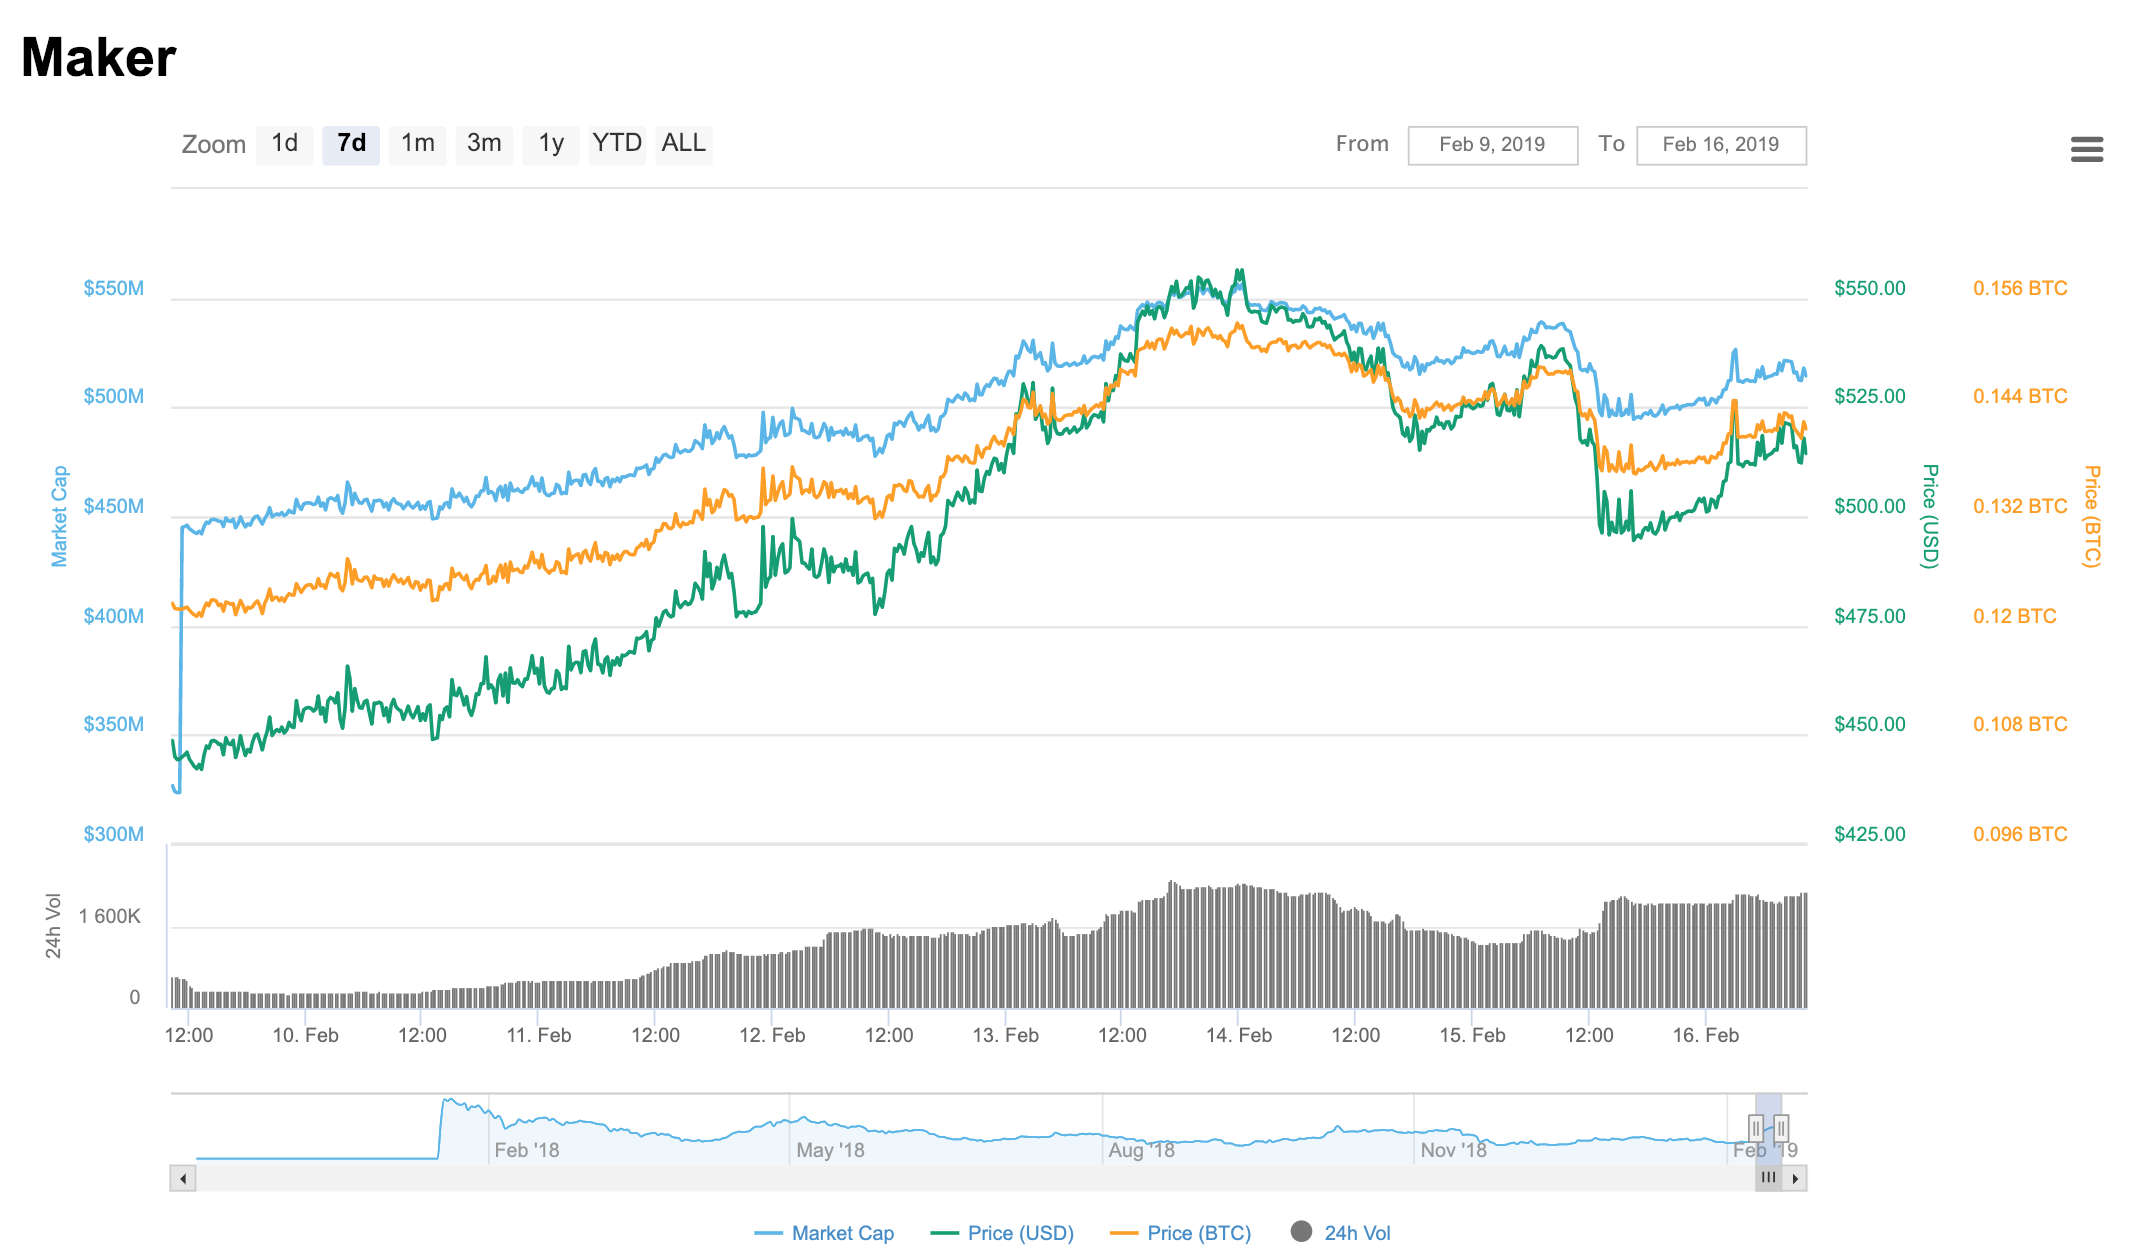The height and width of the screenshot is (1254, 2136).
Task: Click the Maker chart title
Action: tap(99, 57)
